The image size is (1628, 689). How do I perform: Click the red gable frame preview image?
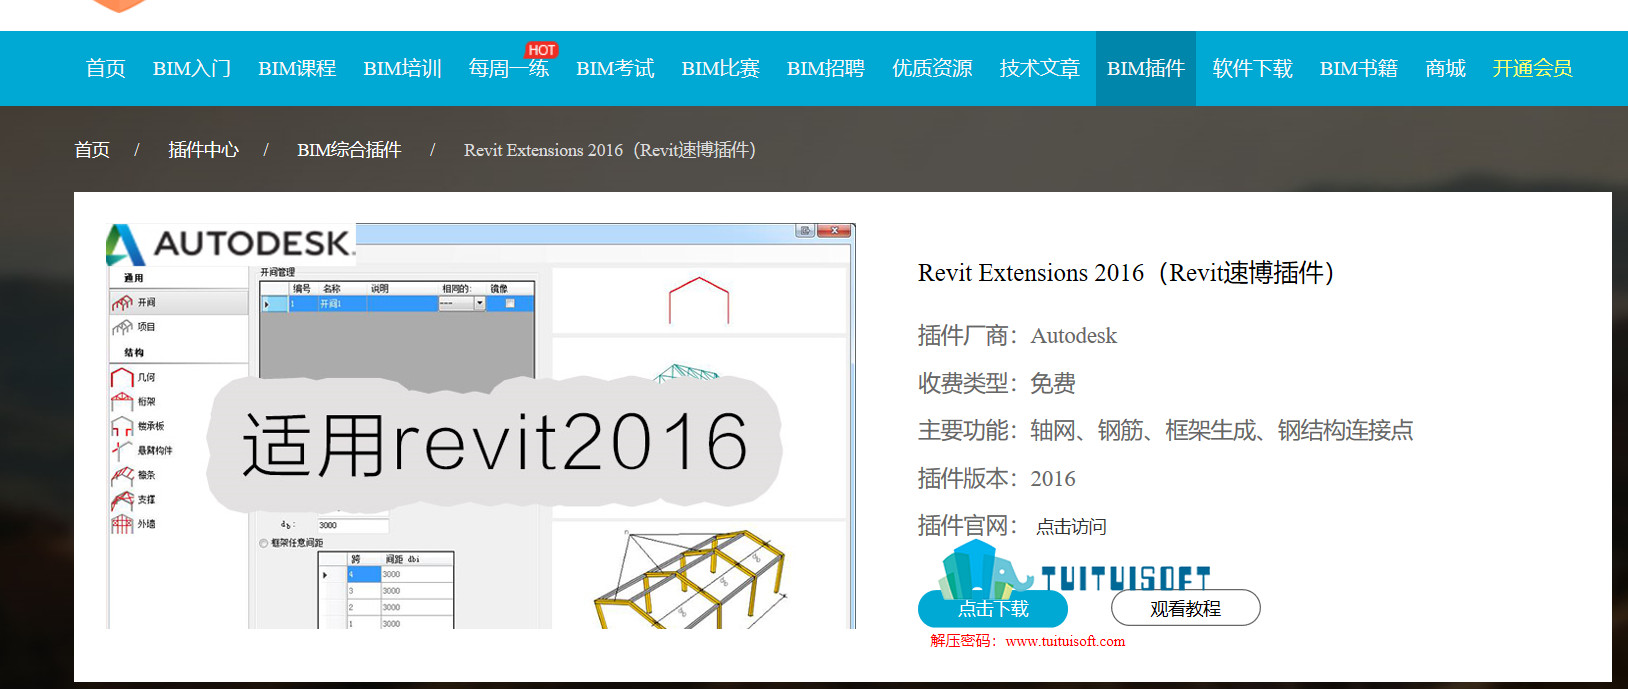point(699,300)
